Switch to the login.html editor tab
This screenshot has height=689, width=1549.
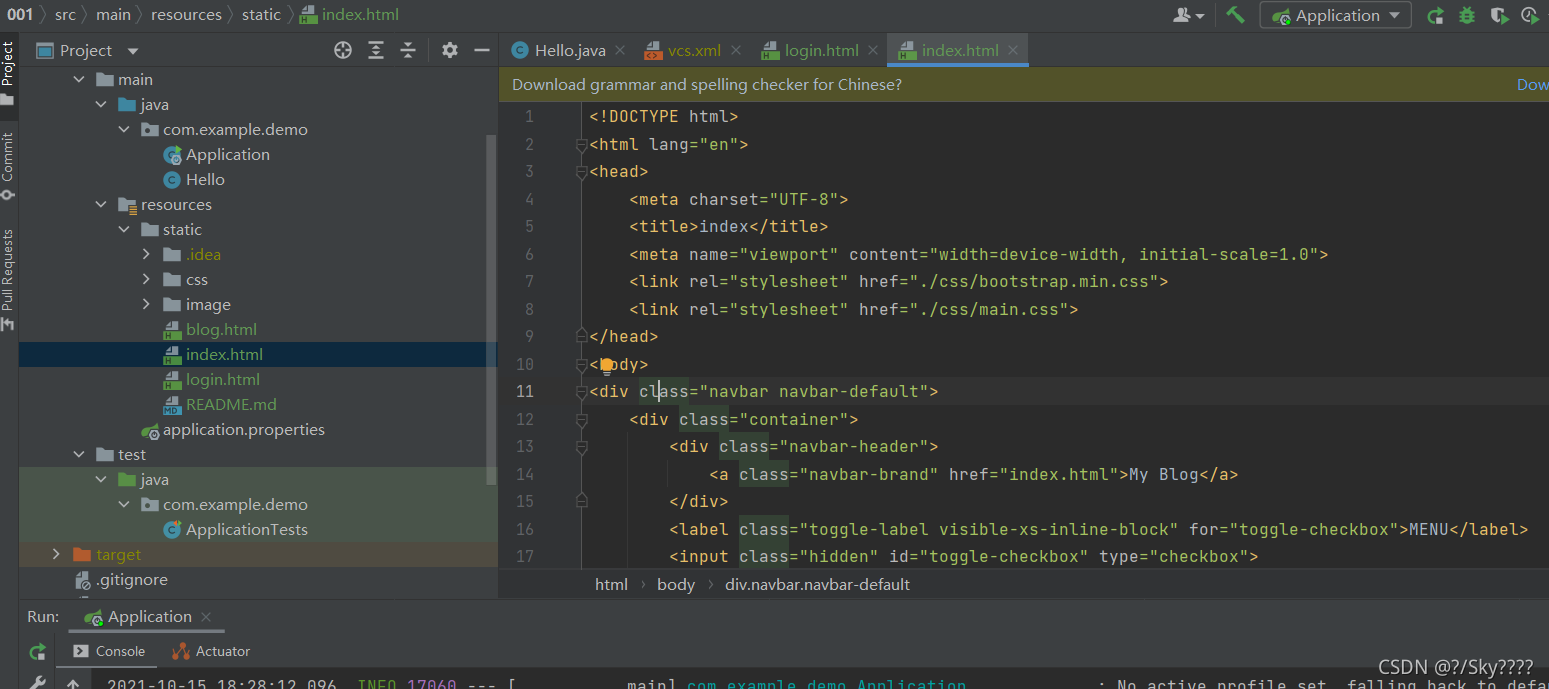click(x=821, y=50)
